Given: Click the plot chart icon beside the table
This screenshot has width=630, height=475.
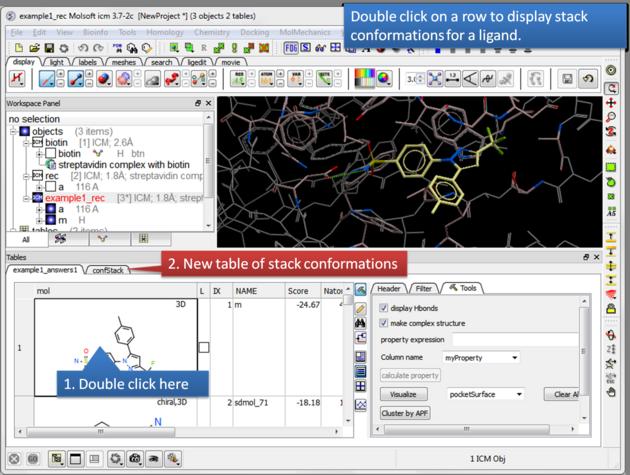Looking at the screenshot, I should (x=361, y=404).
